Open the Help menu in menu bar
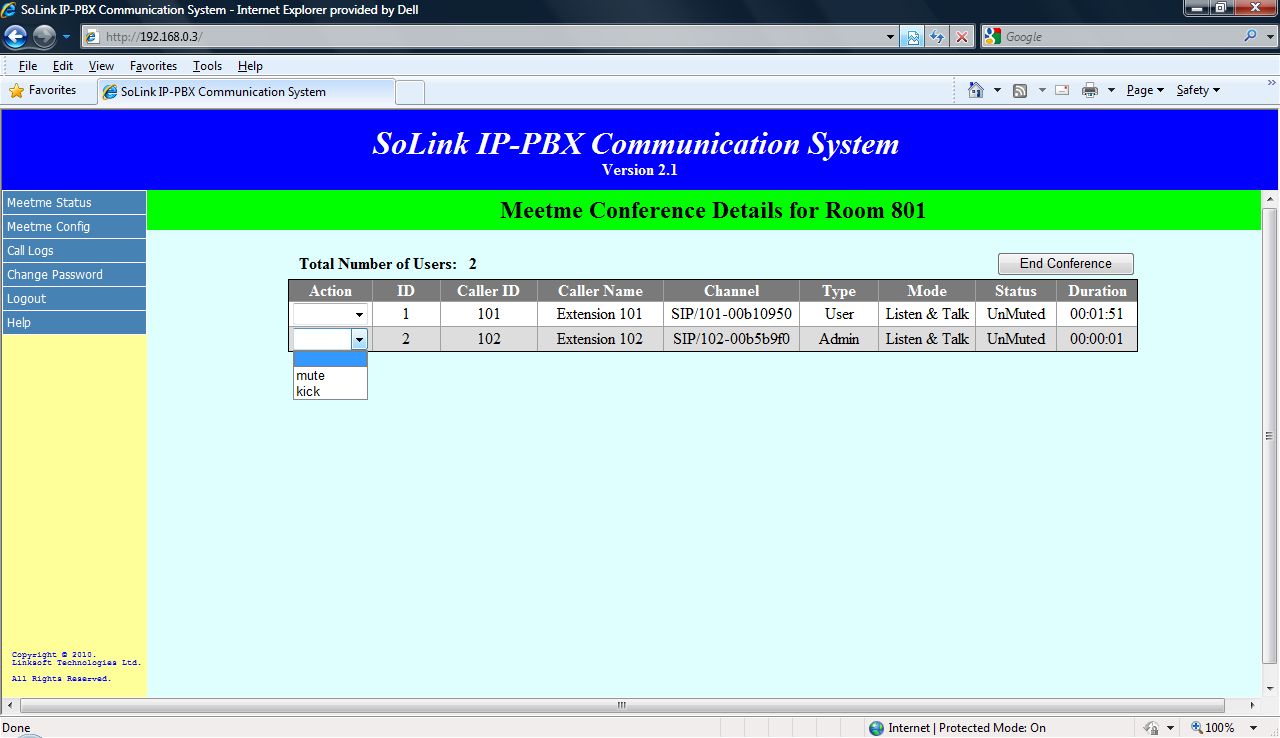Image resolution: width=1280 pixels, height=738 pixels. click(250, 66)
